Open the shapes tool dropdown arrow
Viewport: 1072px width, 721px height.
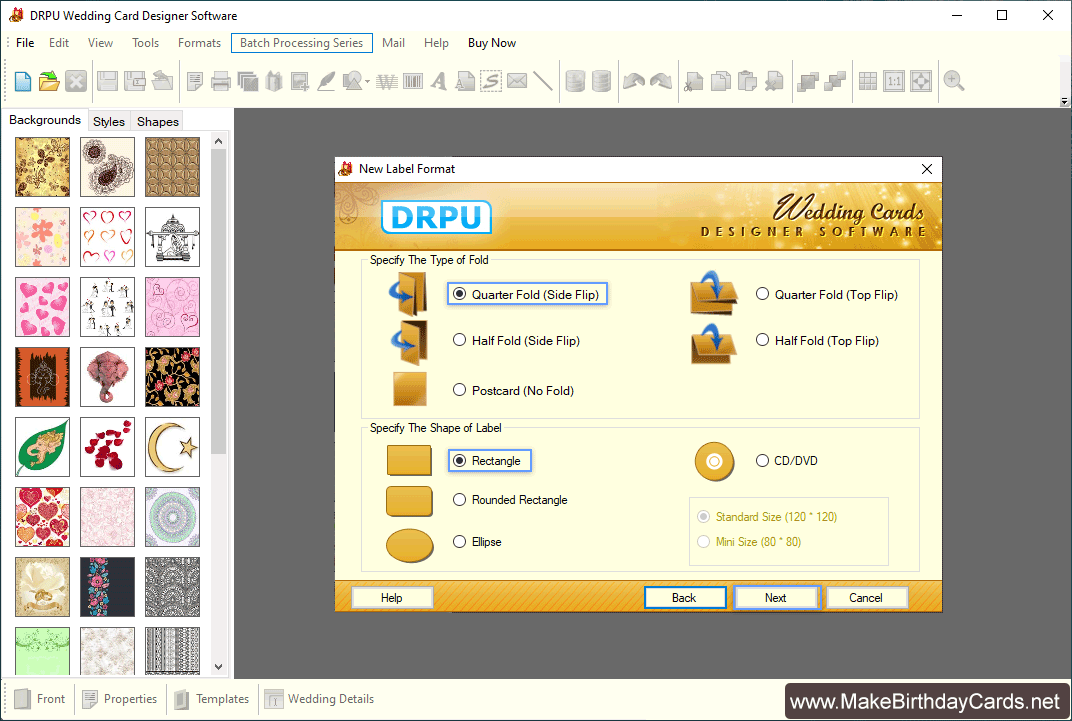(367, 82)
